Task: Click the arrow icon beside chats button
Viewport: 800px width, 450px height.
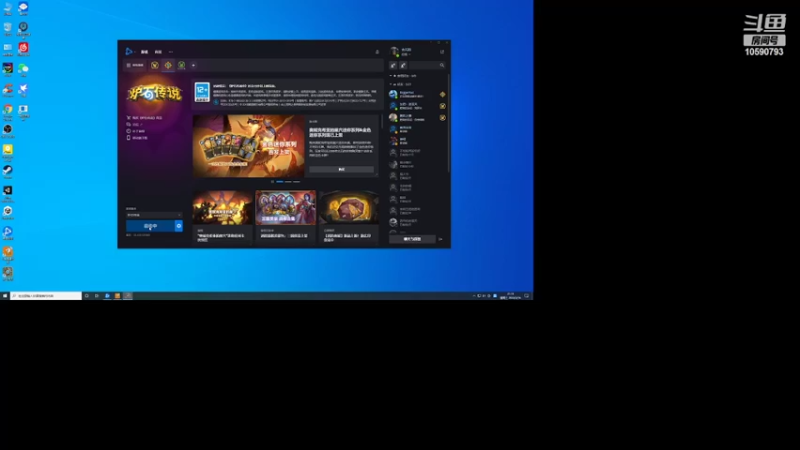Action: pos(441,239)
